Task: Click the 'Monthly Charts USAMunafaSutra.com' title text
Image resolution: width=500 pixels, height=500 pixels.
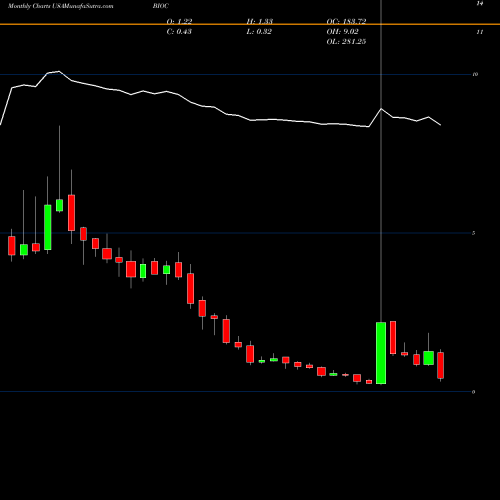Action: (60, 6)
